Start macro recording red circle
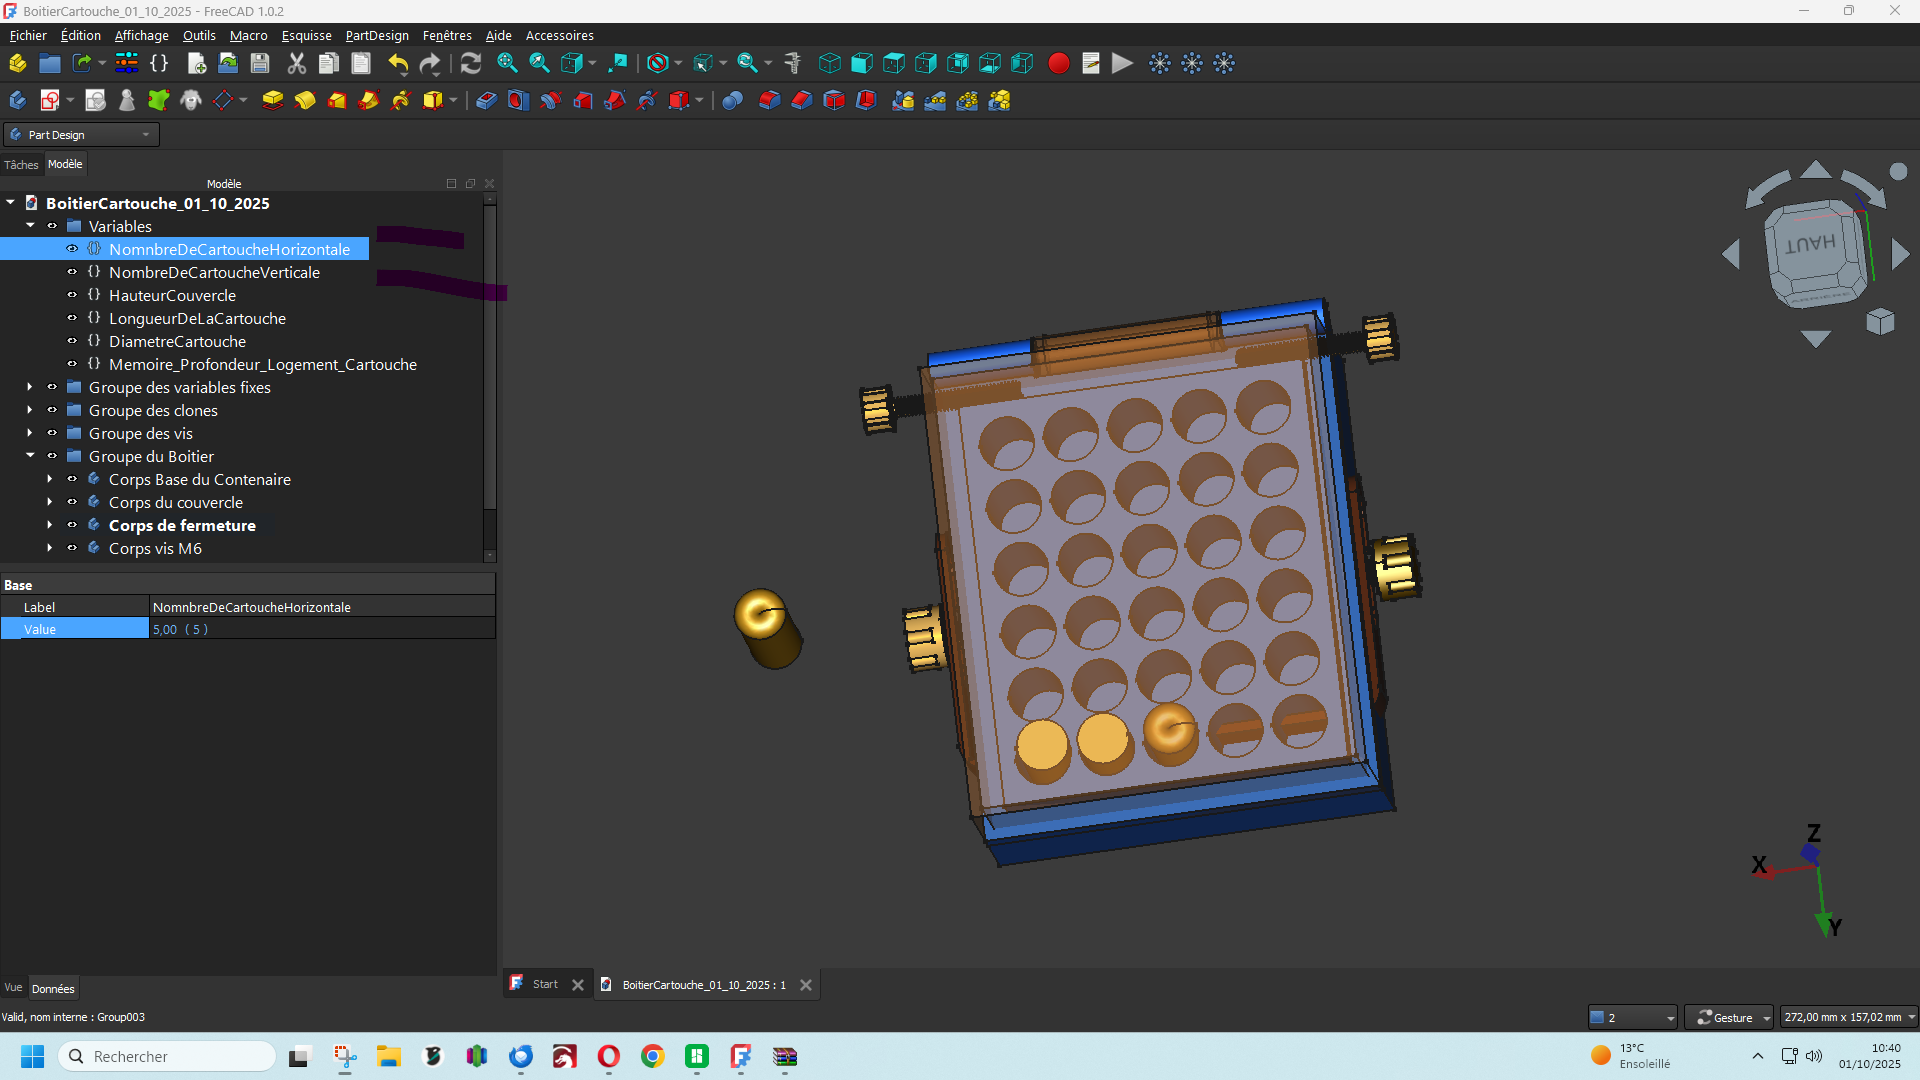 pos(1058,64)
